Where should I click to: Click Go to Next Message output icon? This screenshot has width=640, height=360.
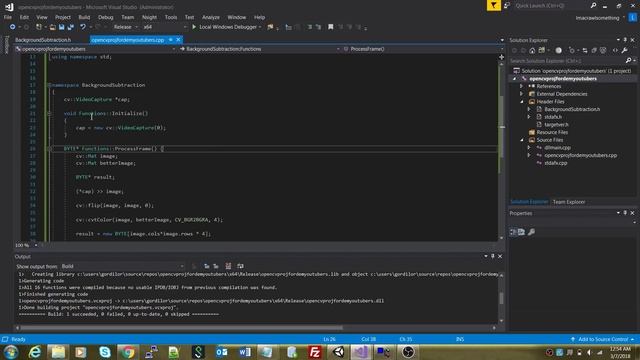click(x=216, y=266)
